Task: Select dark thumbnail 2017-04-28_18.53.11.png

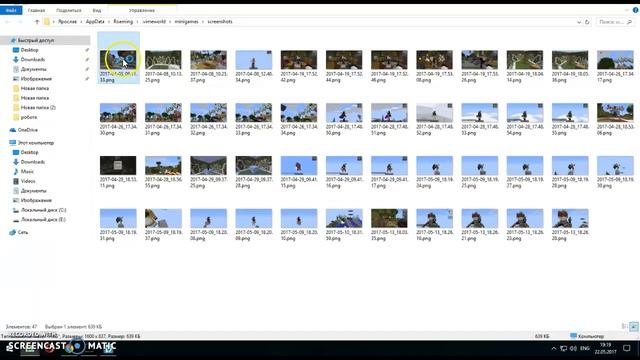Action: coord(118,165)
